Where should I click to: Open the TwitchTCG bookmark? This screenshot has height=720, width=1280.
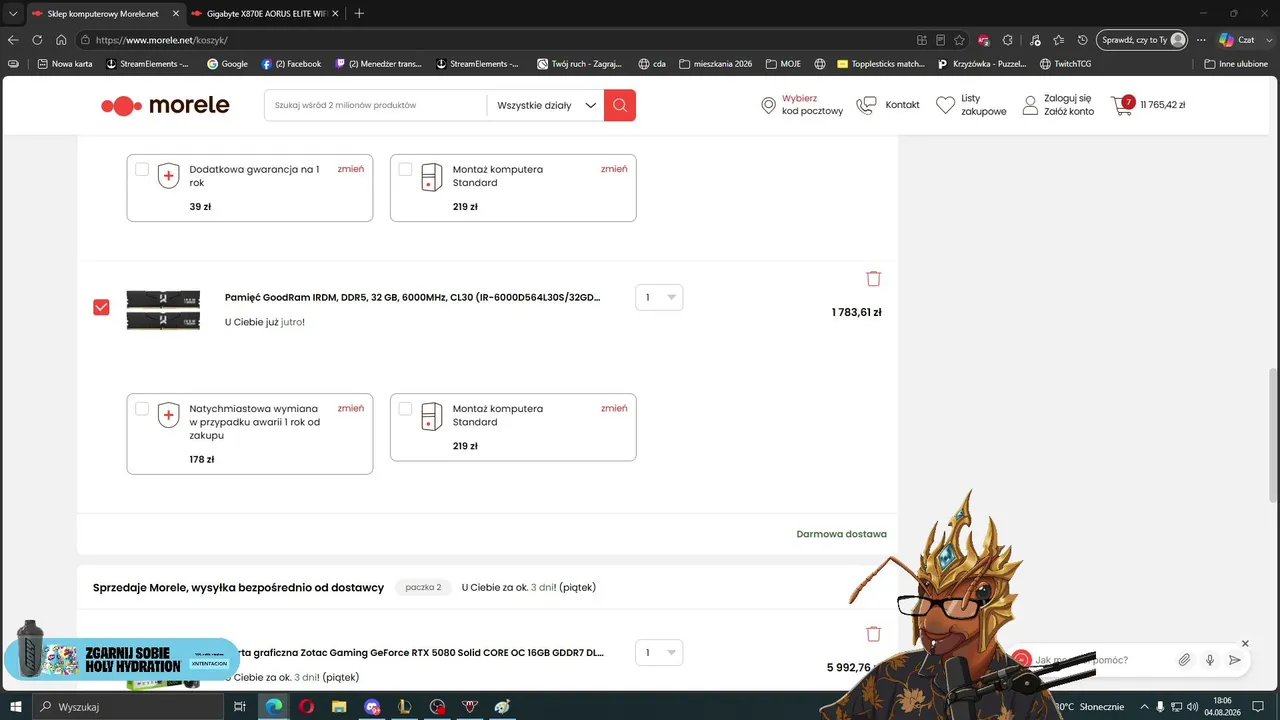click(1065, 64)
